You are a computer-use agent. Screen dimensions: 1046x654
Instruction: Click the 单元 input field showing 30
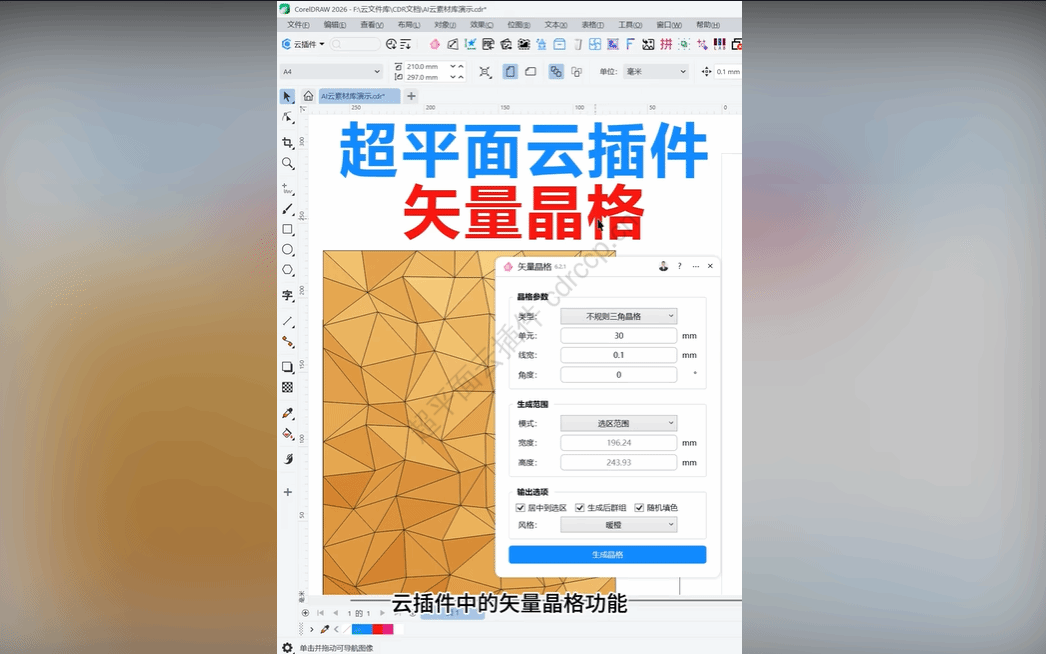[x=618, y=336]
